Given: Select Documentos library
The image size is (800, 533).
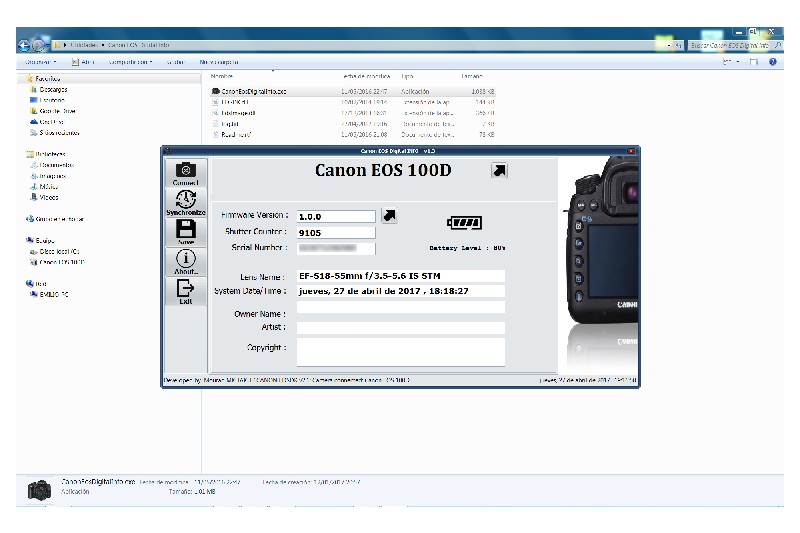Looking at the screenshot, I should 53,165.
